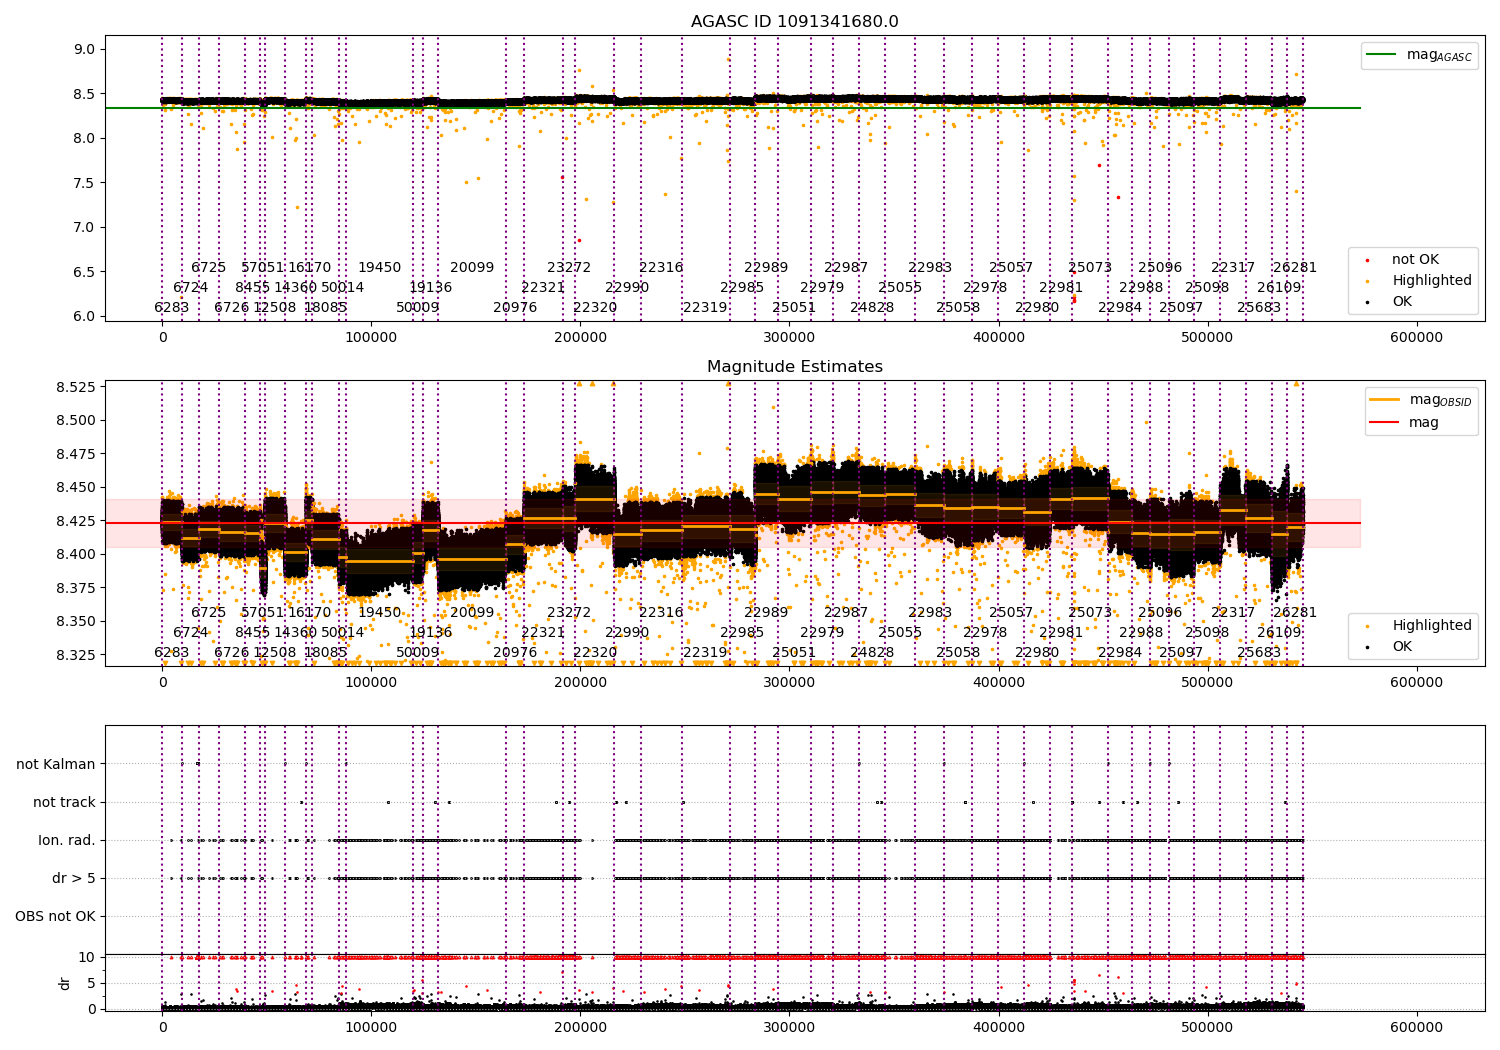Image resolution: width=1500 pixels, height=1050 pixels.
Task: Click OBSID label '25073' in the top plot
Action: (1090, 268)
